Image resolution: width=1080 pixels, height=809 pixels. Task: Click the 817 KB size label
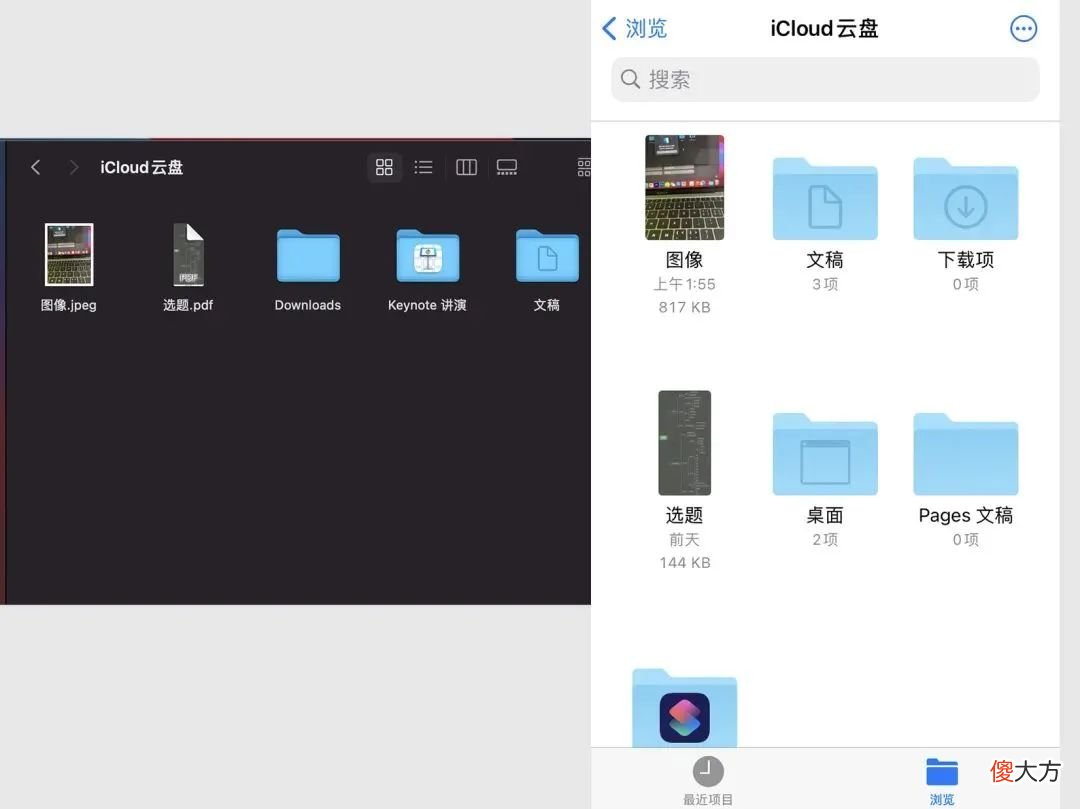click(685, 307)
